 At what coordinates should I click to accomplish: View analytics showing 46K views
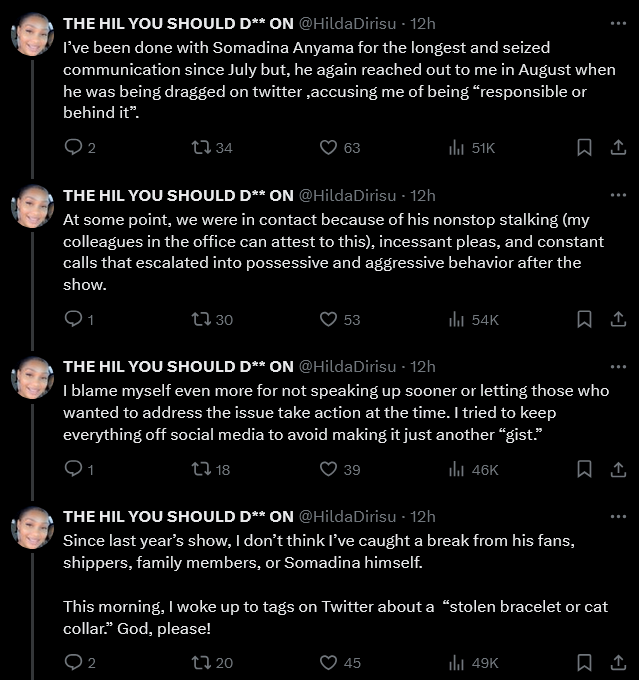tap(457, 469)
